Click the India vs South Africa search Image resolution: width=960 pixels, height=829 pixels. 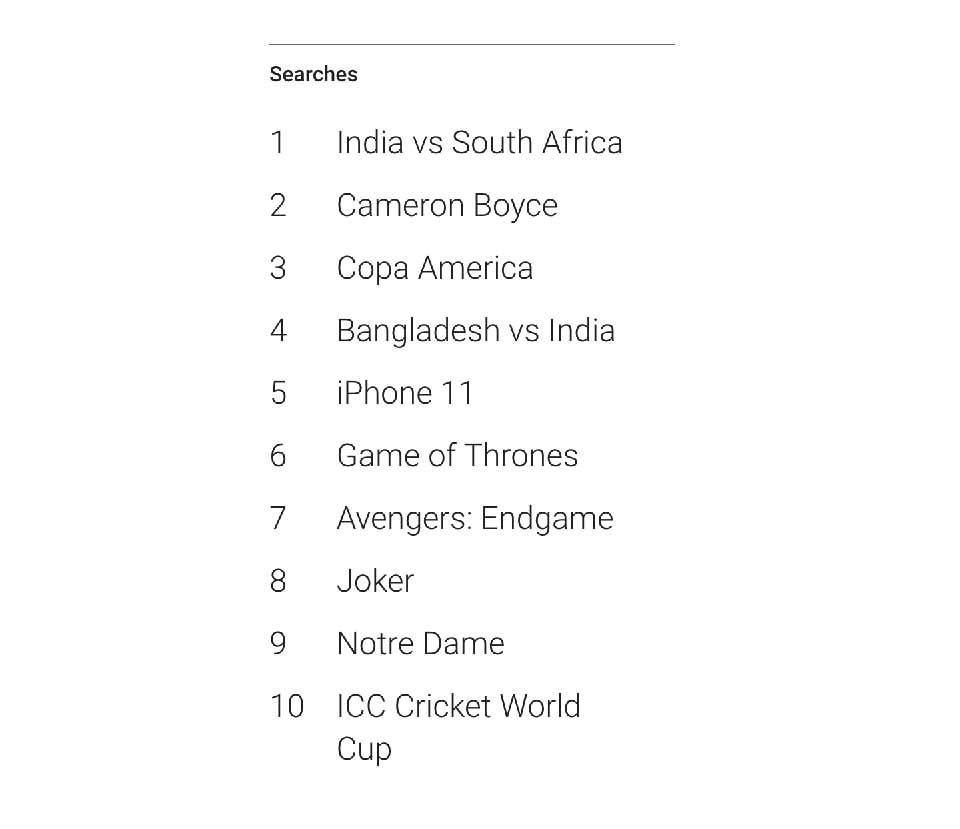pos(479,143)
